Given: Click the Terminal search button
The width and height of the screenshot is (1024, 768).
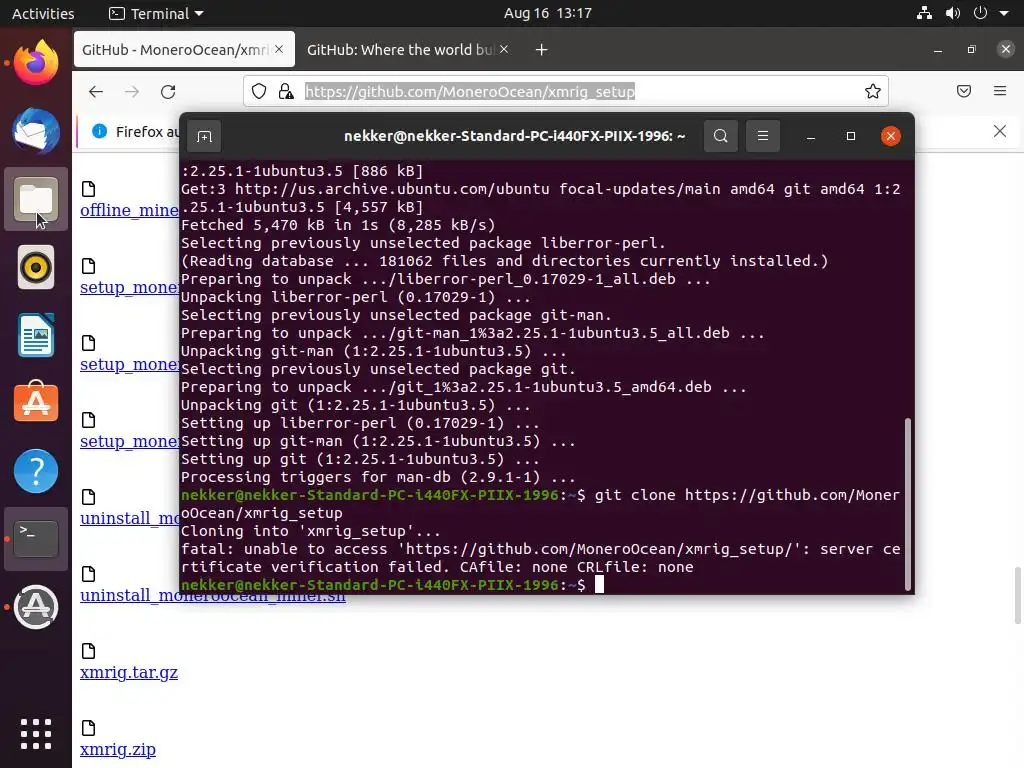Looking at the screenshot, I should (x=721, y=136).
